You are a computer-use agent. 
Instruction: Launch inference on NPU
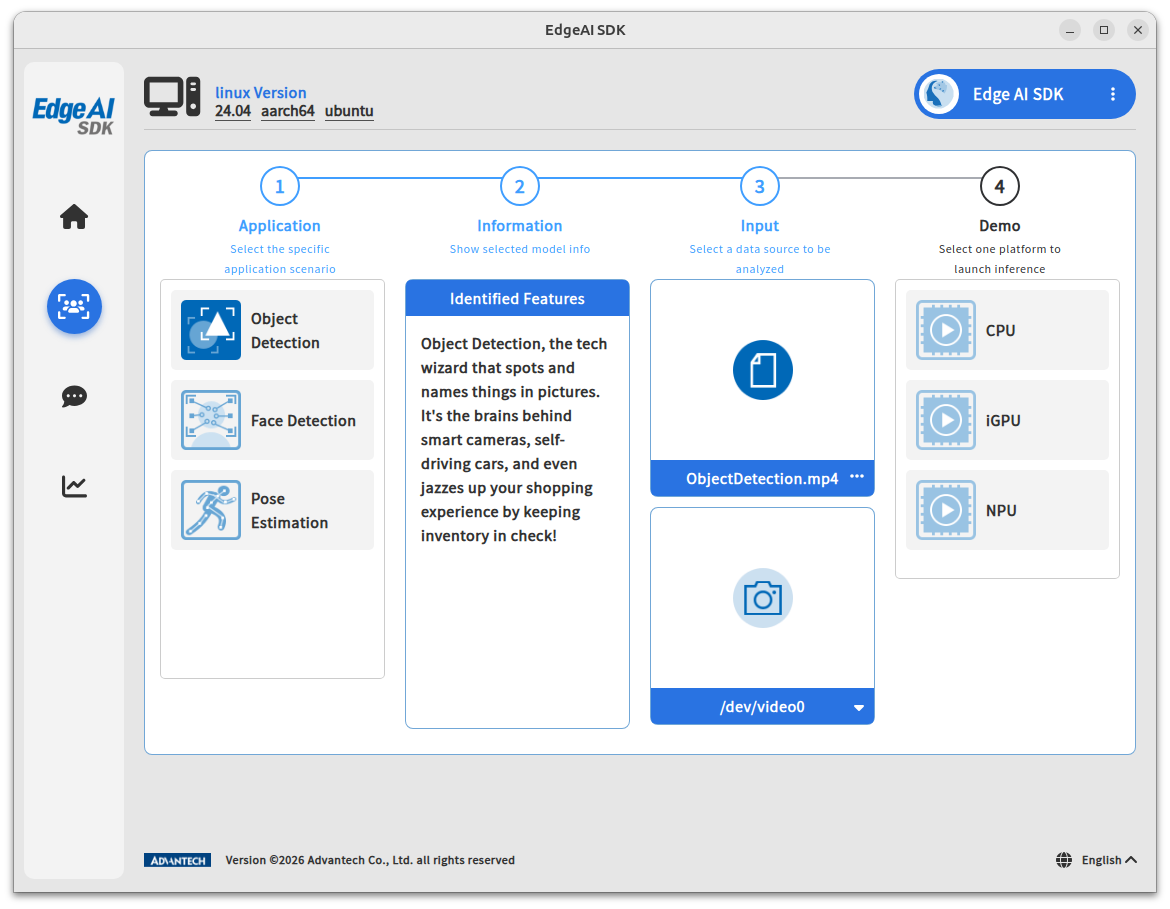pyautogui.click(x=1007, y=510)
